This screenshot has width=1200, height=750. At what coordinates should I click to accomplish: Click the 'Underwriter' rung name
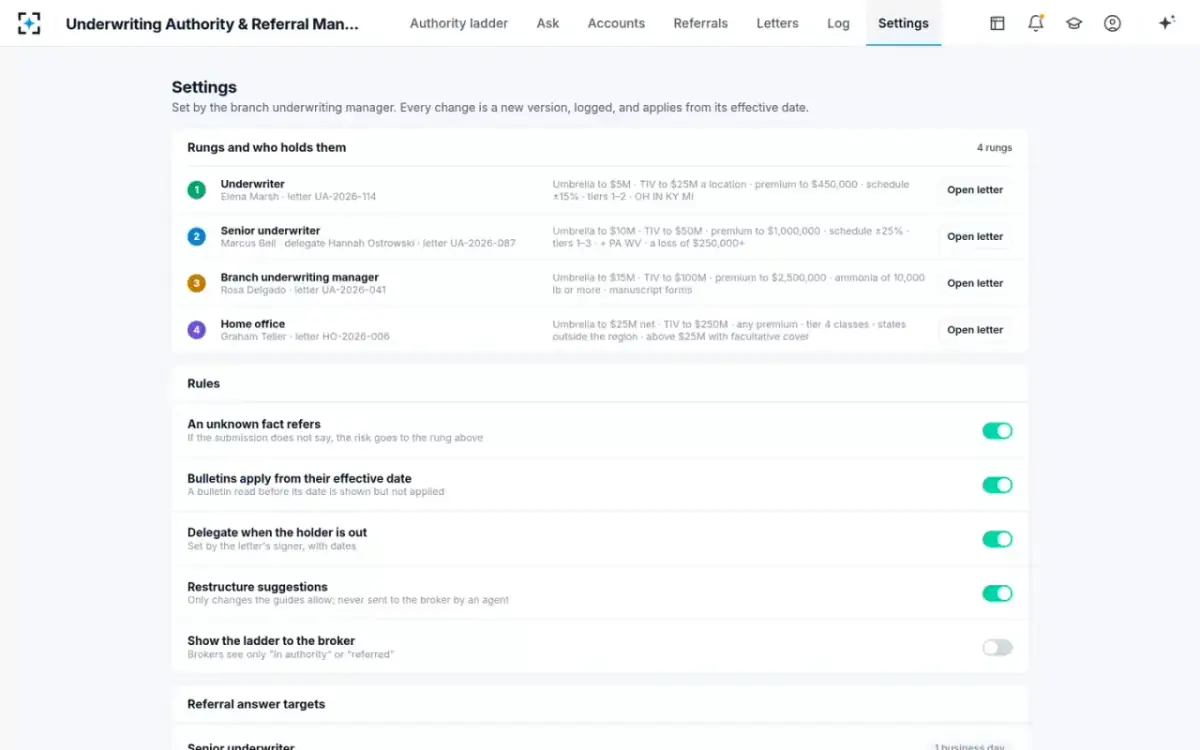(x=253, y=184)
